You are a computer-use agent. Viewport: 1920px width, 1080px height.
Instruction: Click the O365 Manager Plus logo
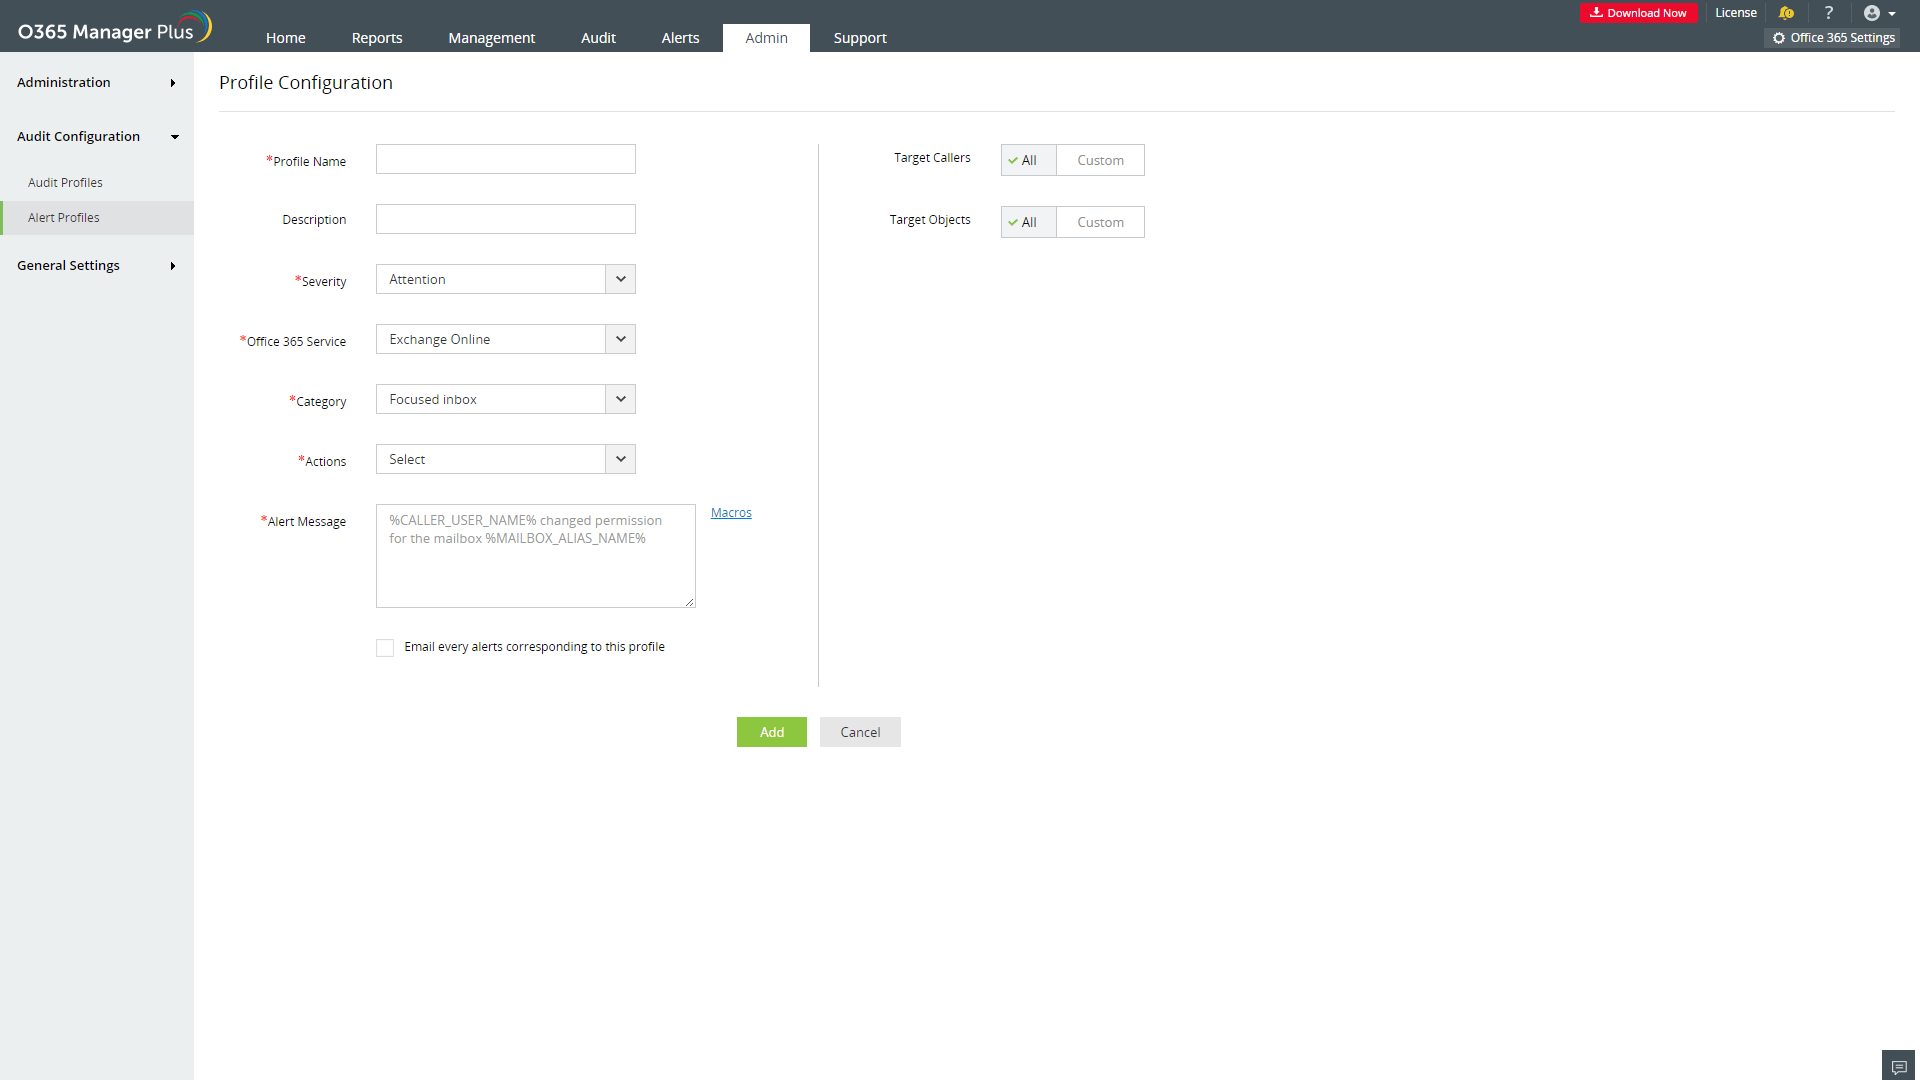point(114,29)
